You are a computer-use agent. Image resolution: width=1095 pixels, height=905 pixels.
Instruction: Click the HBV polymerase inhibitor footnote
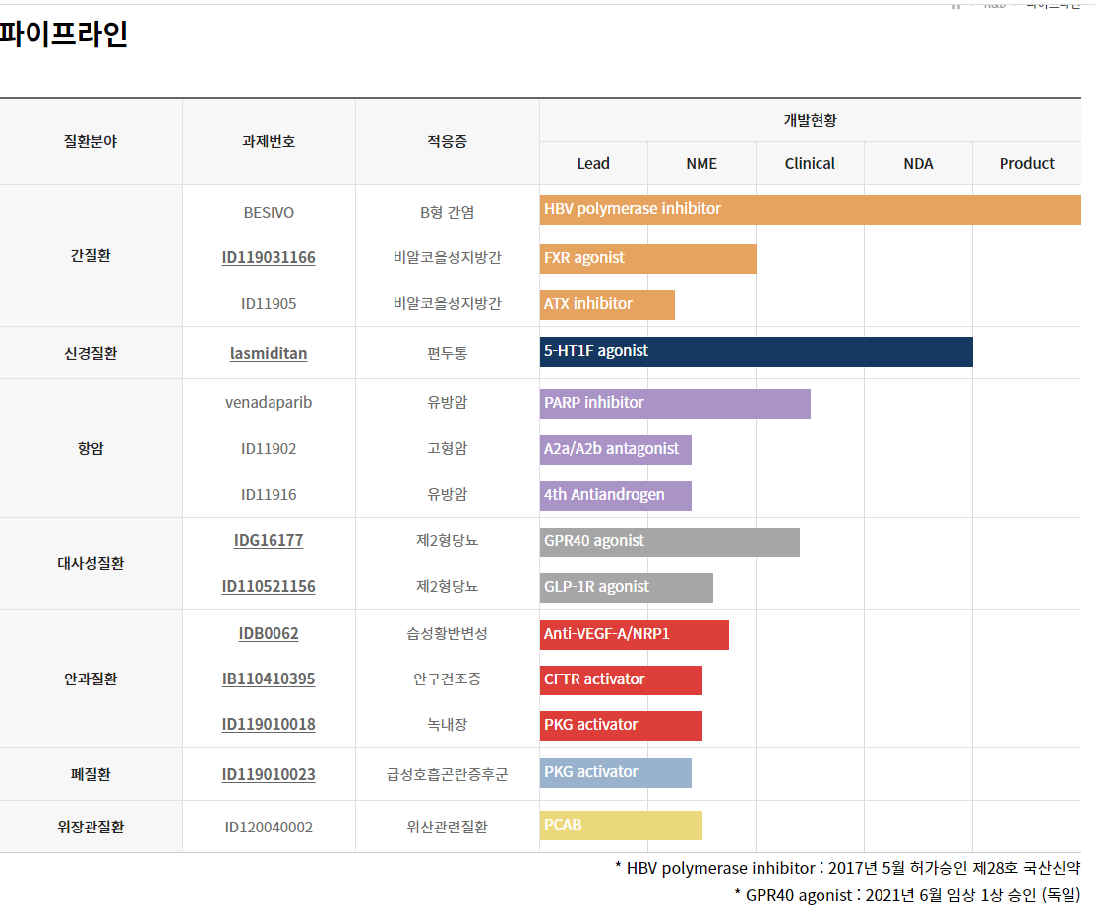click(848, 869)
